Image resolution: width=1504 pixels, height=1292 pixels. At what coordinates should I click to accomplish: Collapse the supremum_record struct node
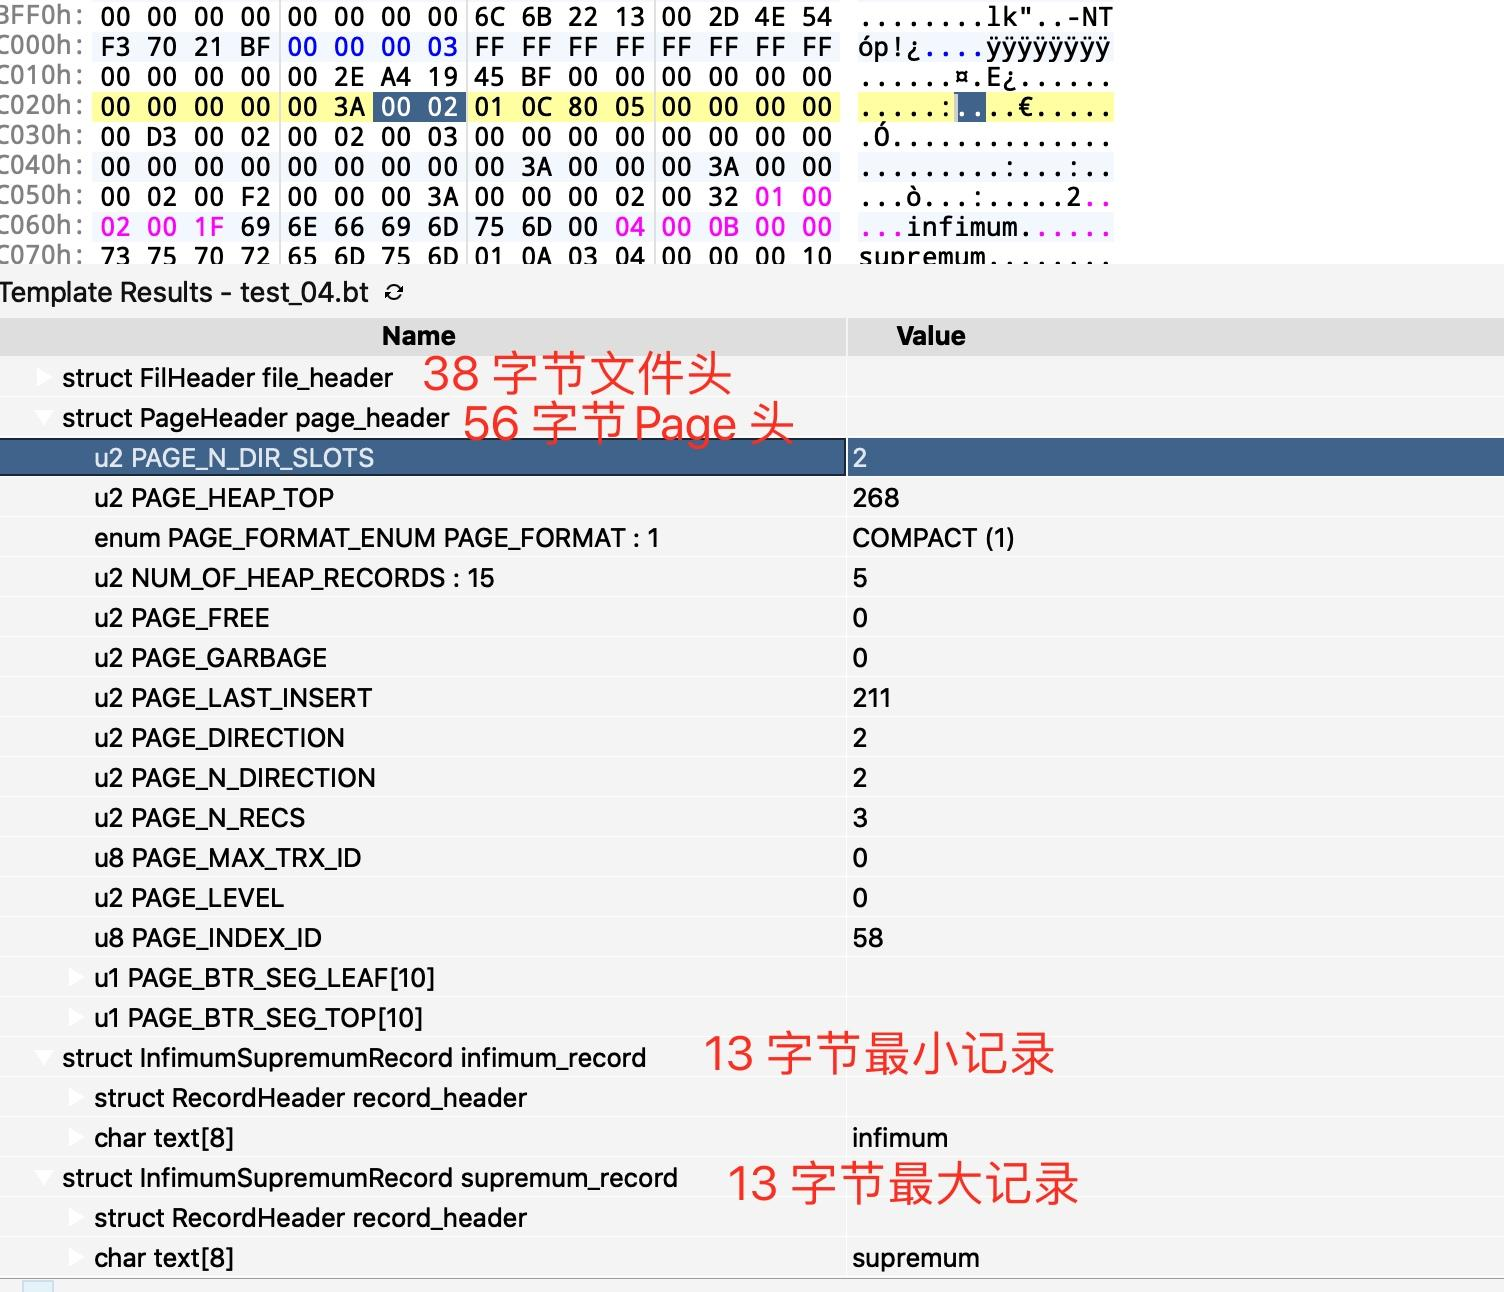(43, 1178)
